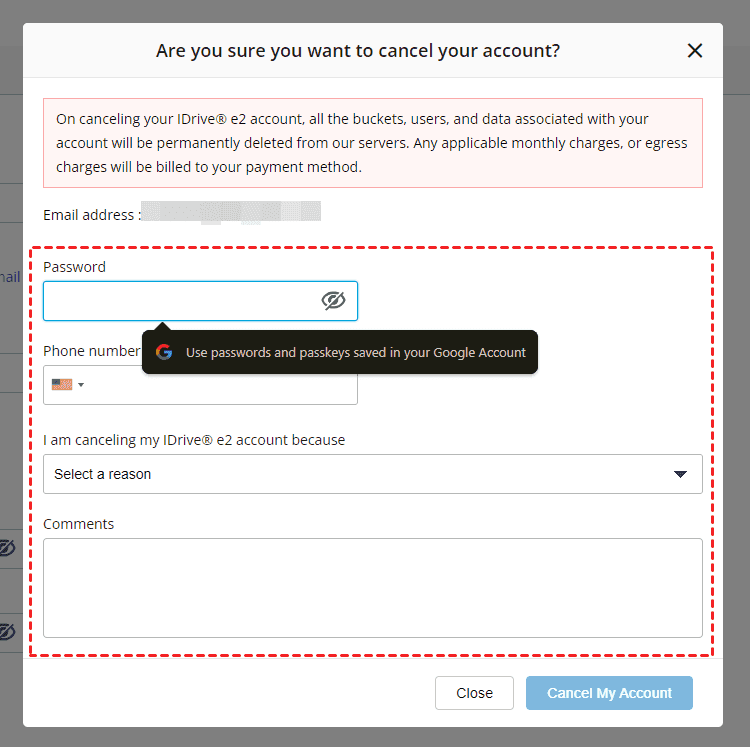Open country code arrow beside flag
This screenshot has height=747, width=750.
click(x=81, y=385)
